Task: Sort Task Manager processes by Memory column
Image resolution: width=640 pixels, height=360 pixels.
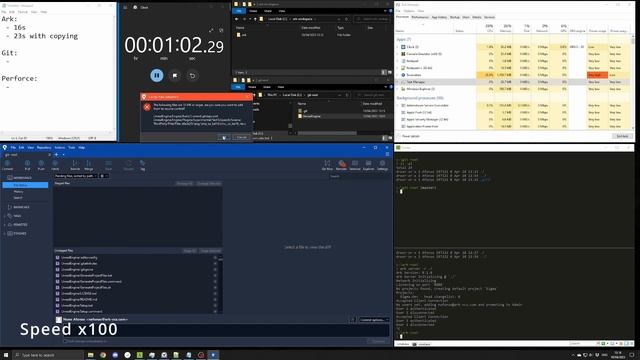Action: pyautogui.click(x=505, y=28)
